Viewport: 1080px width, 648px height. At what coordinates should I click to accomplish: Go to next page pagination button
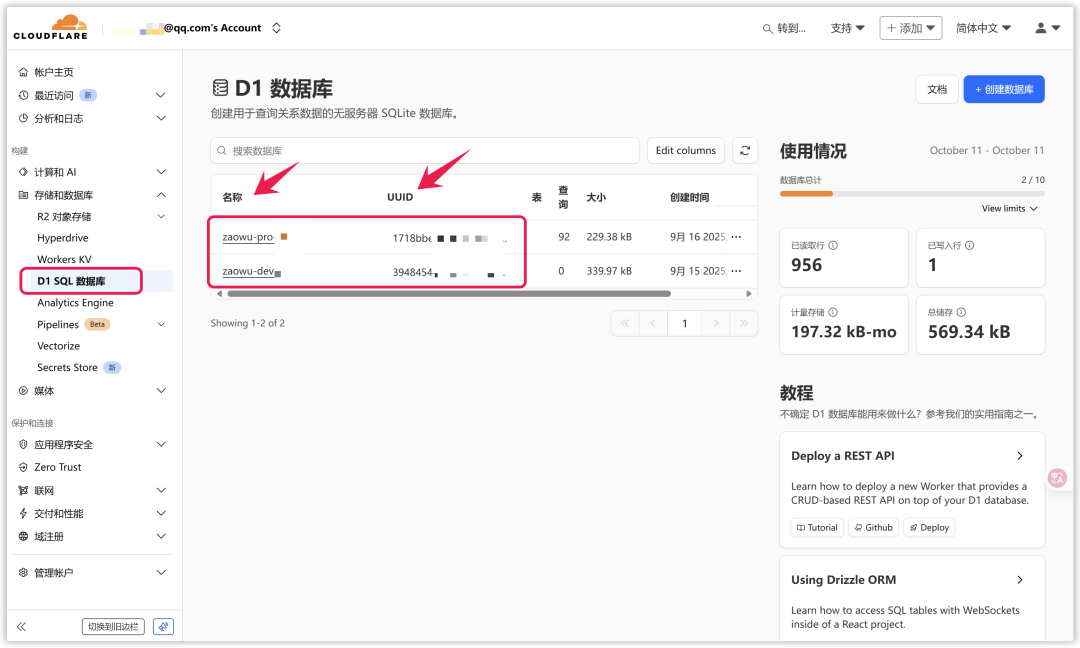[716, 324]
